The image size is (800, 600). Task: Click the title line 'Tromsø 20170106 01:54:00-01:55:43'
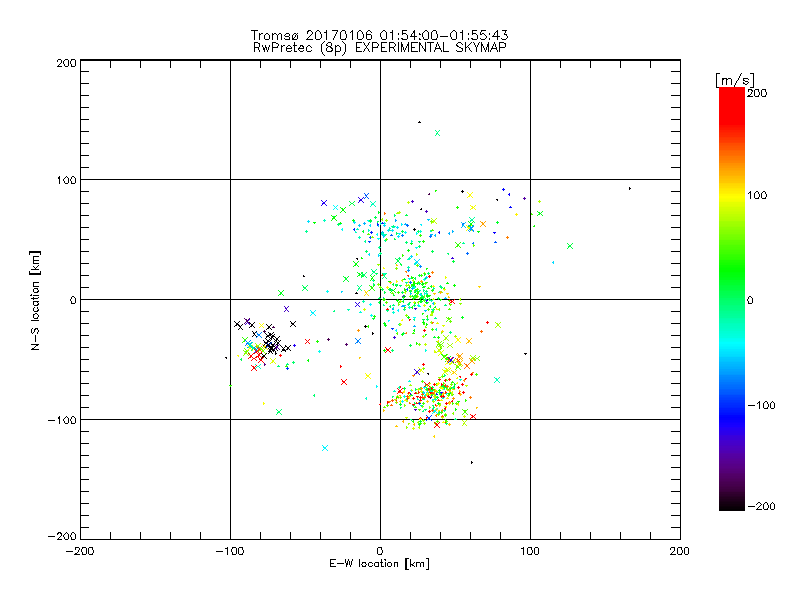[x=379, y=35]
